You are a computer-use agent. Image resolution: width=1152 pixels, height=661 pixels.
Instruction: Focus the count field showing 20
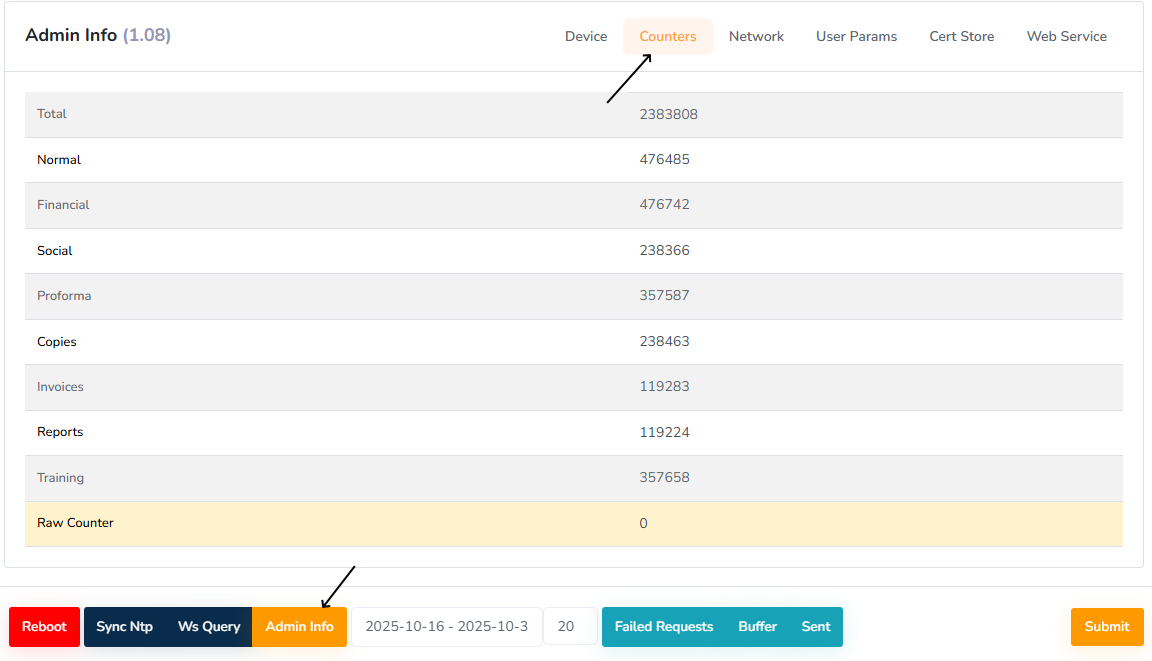pyautogui.click(x=569, y=627)
